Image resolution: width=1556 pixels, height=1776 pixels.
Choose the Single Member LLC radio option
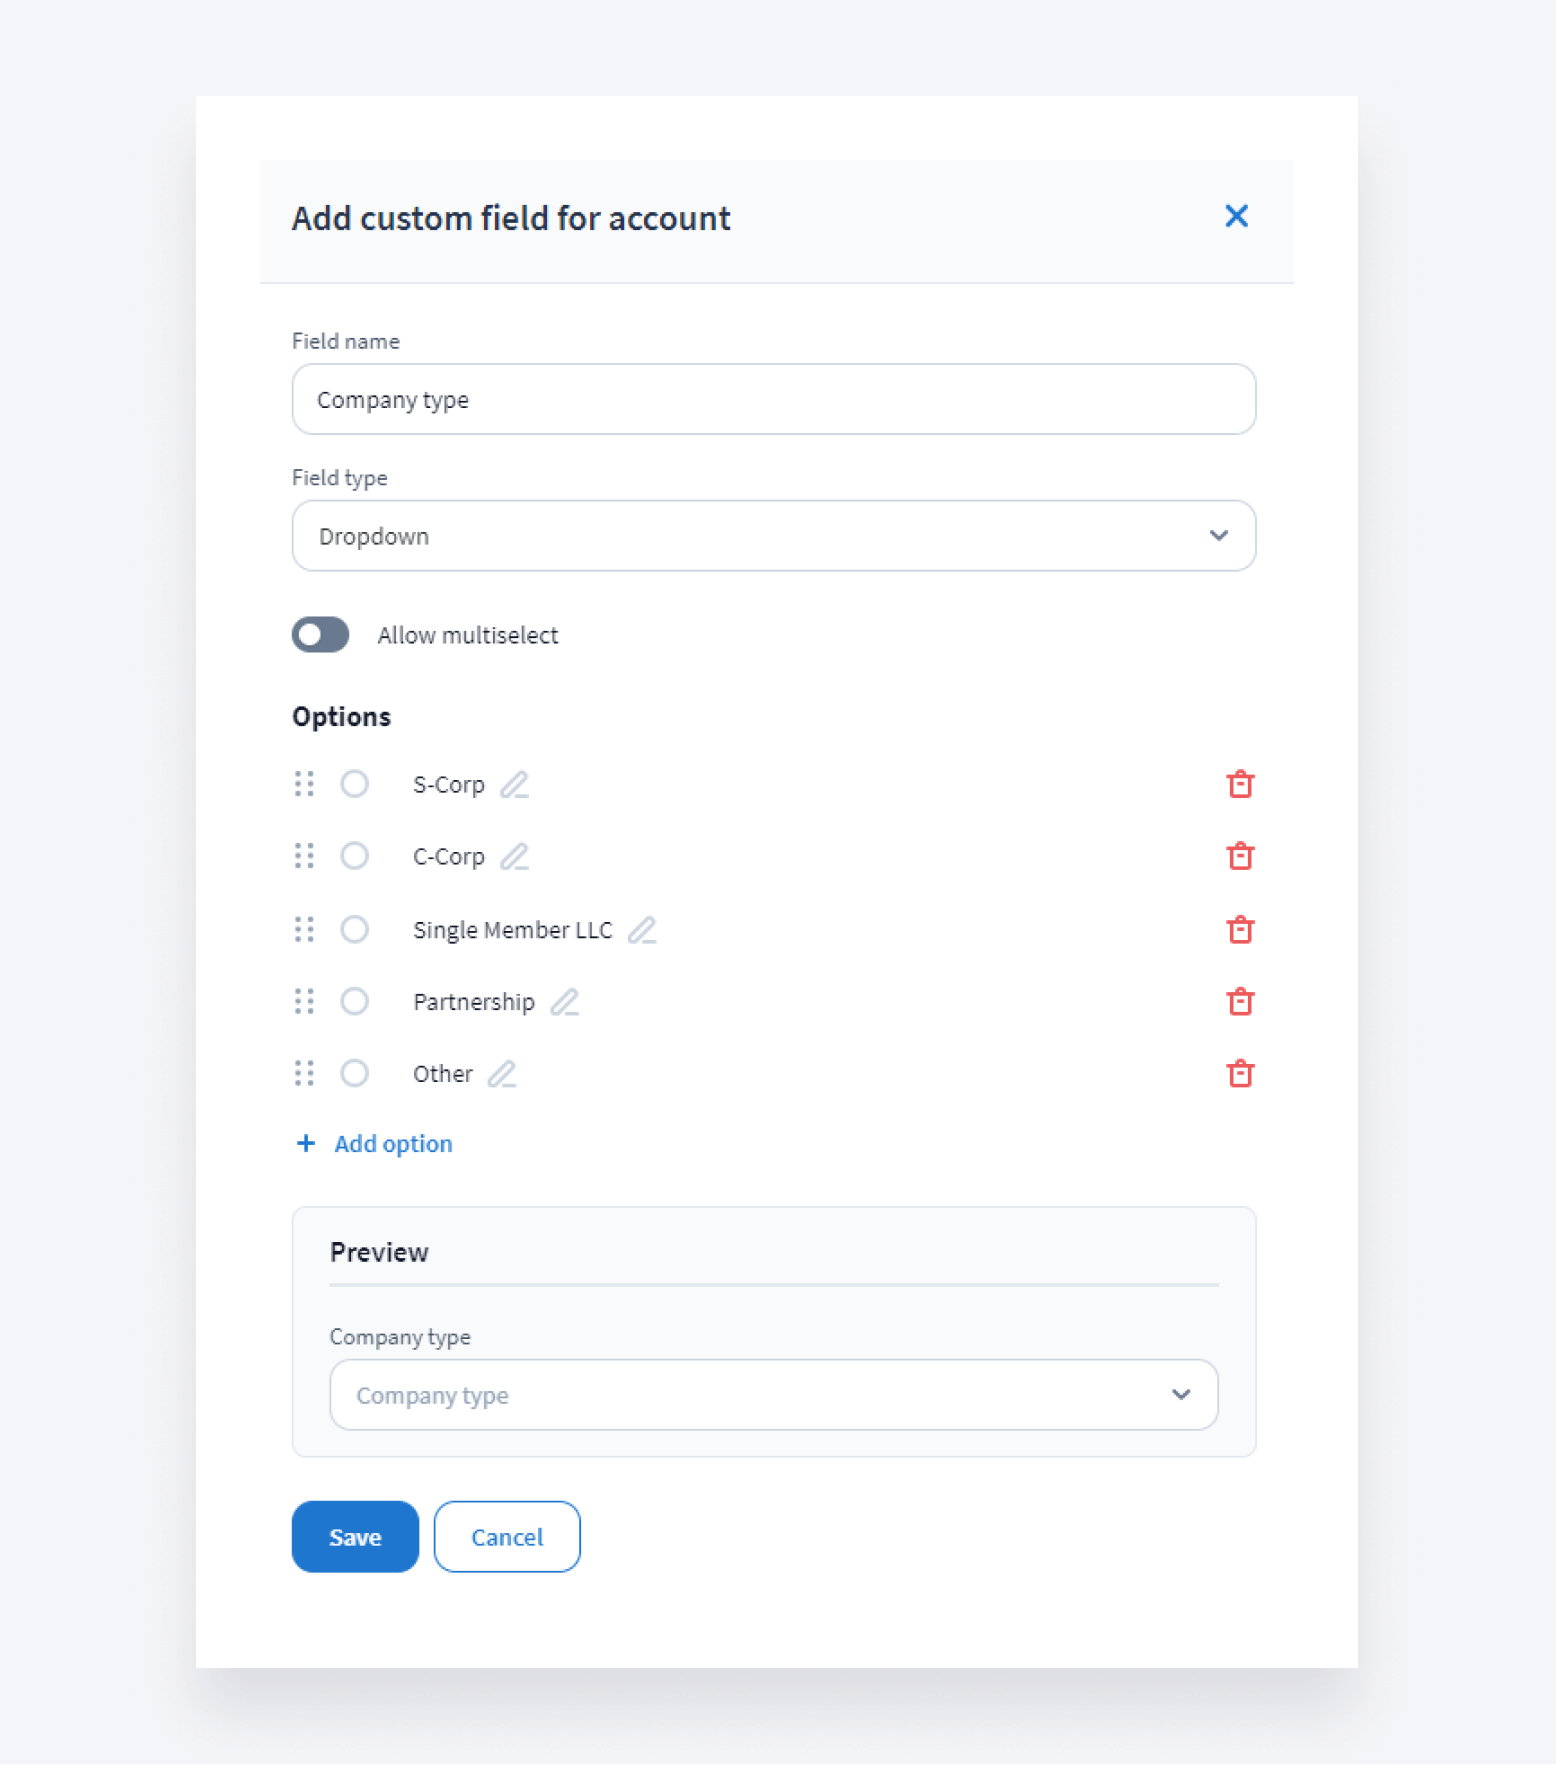click(354, 930)
